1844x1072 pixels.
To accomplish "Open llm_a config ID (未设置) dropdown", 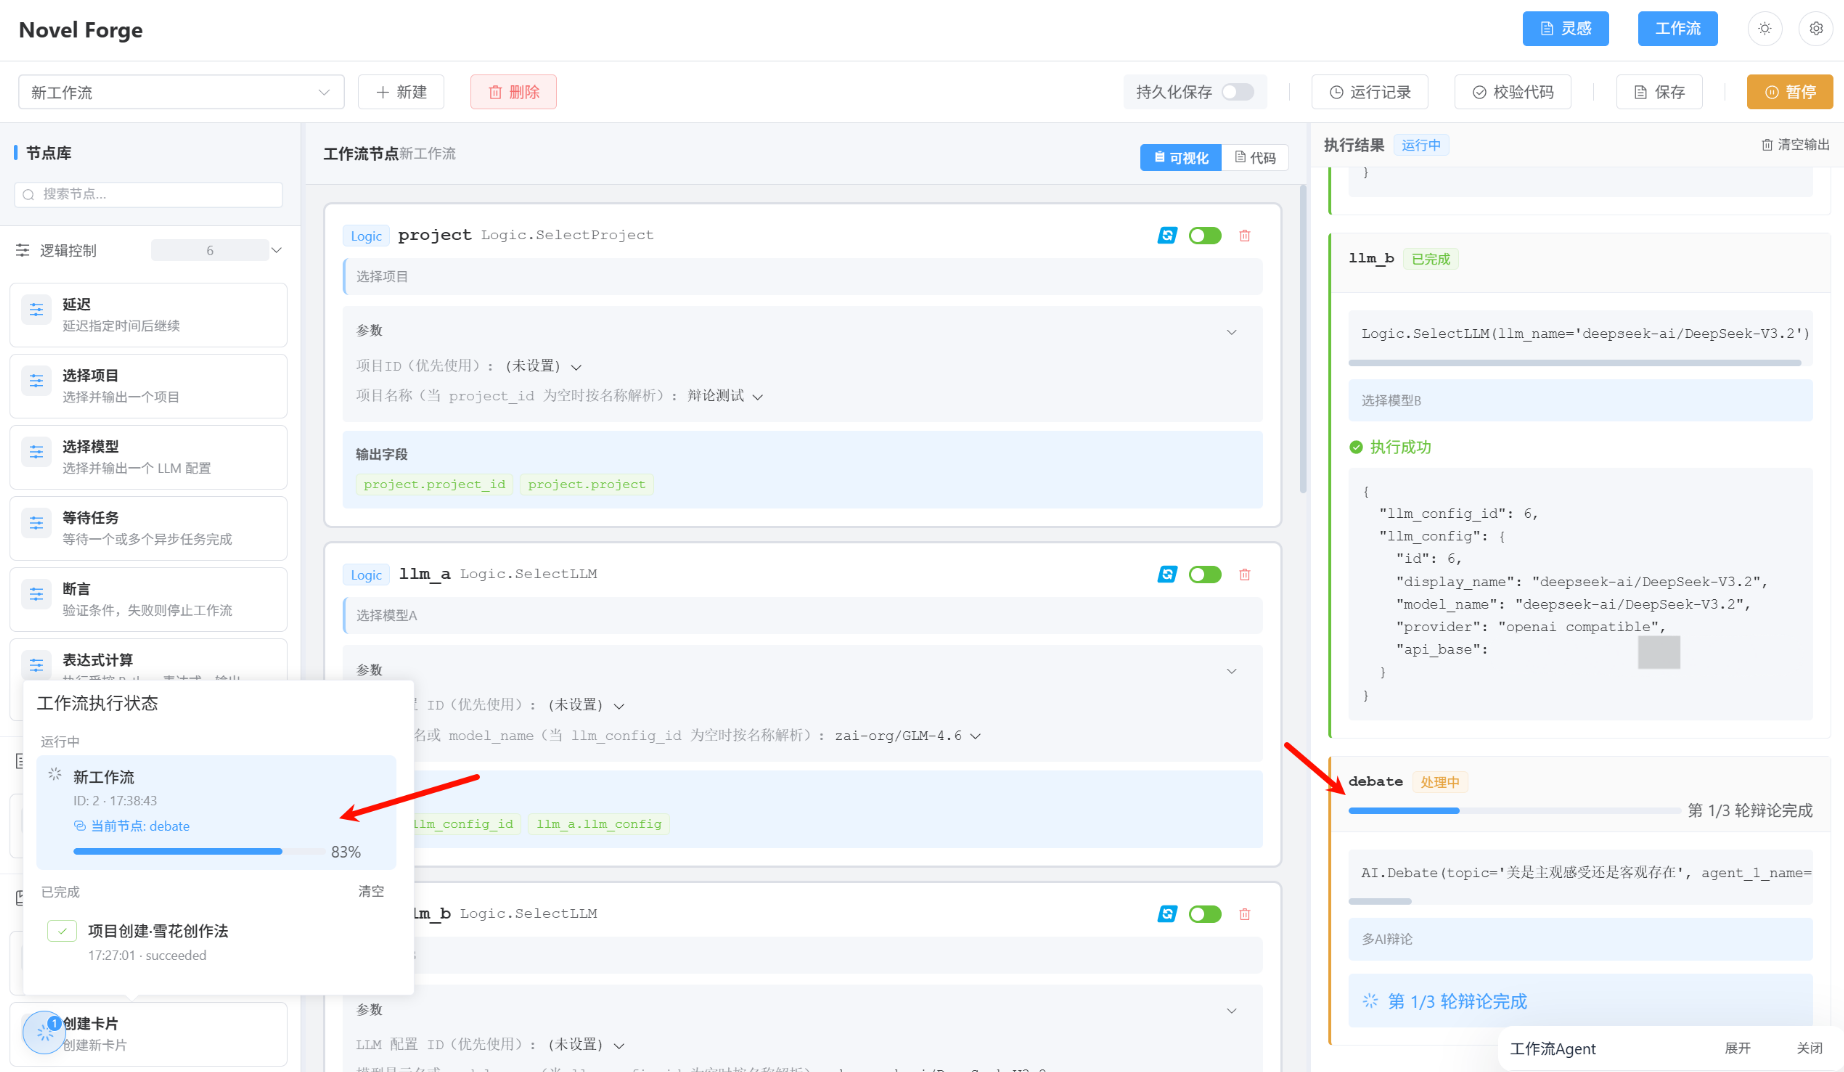I will (x=586, y=705).
